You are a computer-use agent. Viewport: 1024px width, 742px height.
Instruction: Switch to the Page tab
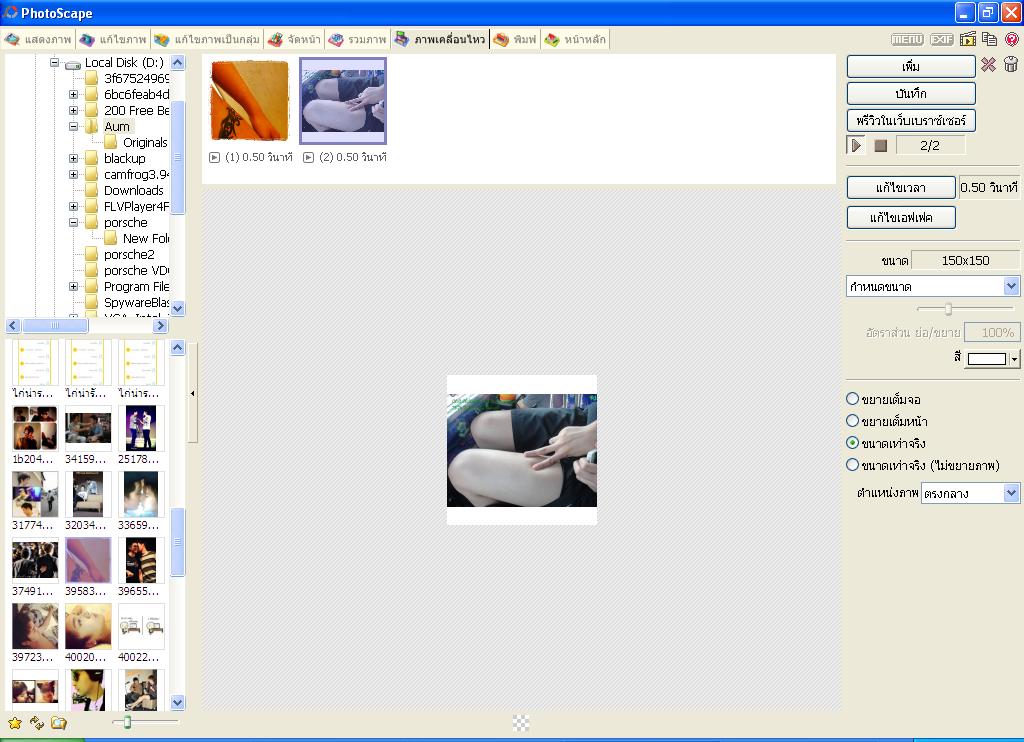tap(295, 39)
